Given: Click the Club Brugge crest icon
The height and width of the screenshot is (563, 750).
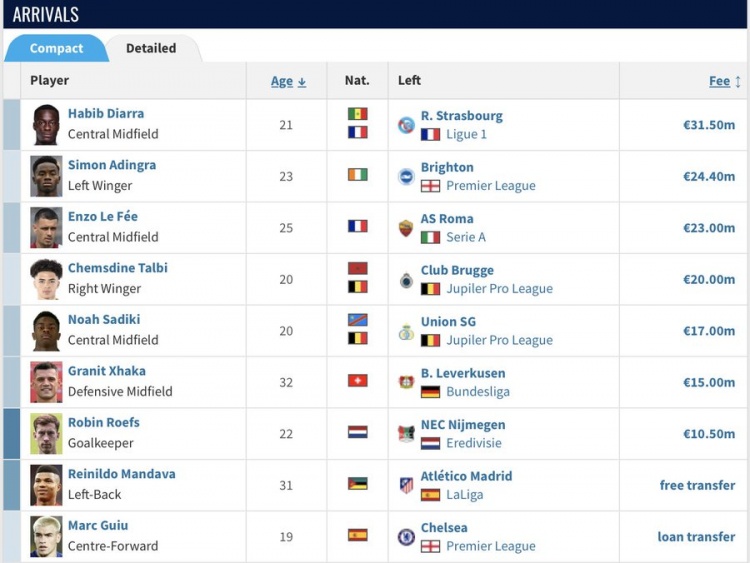Looking at the screenshot, I should [x=406, y=280].
